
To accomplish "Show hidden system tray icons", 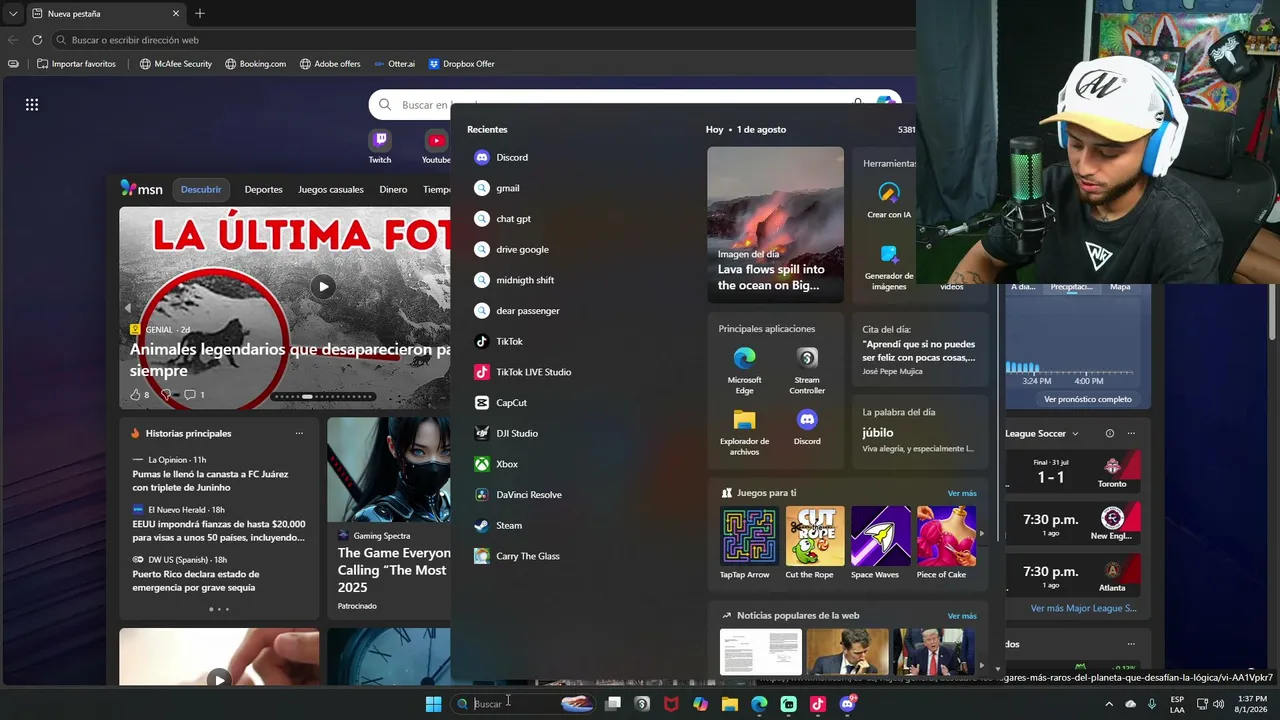I will point(1108,704).
